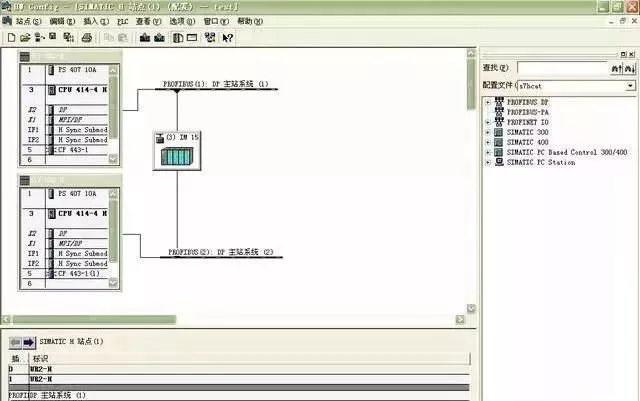Screen dimensions: 640x401
Task: Open the PLC menu
Action: pos(122,20)
